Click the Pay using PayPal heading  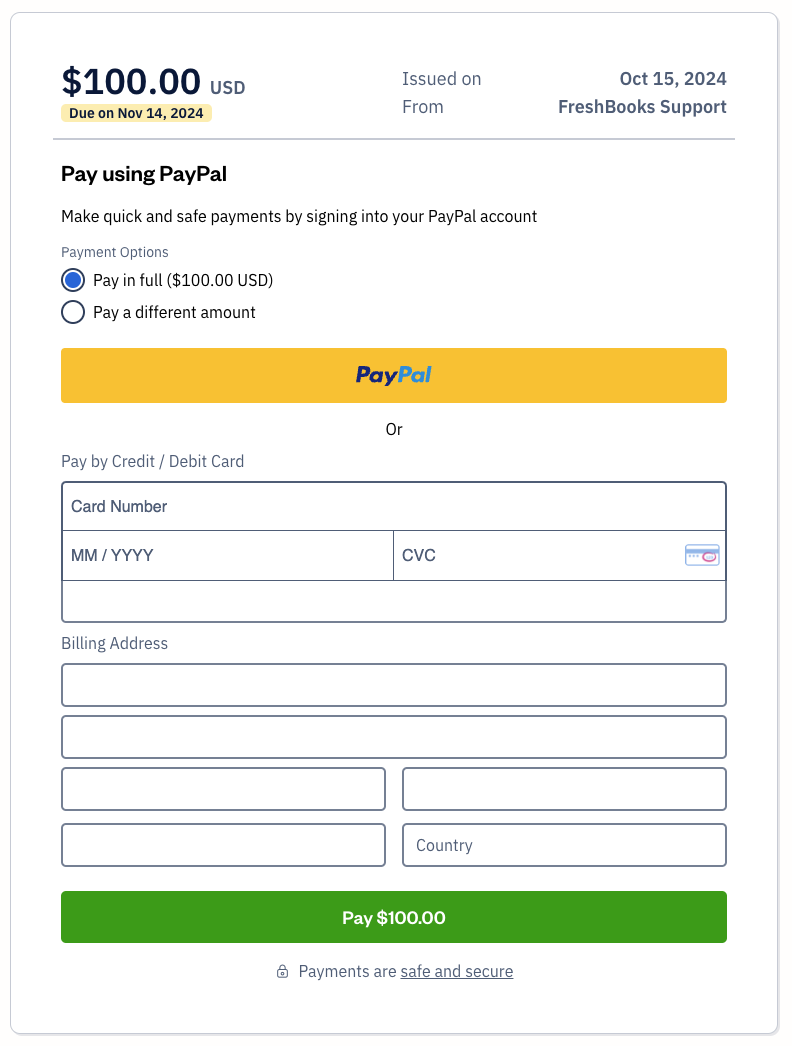(144, 174)
